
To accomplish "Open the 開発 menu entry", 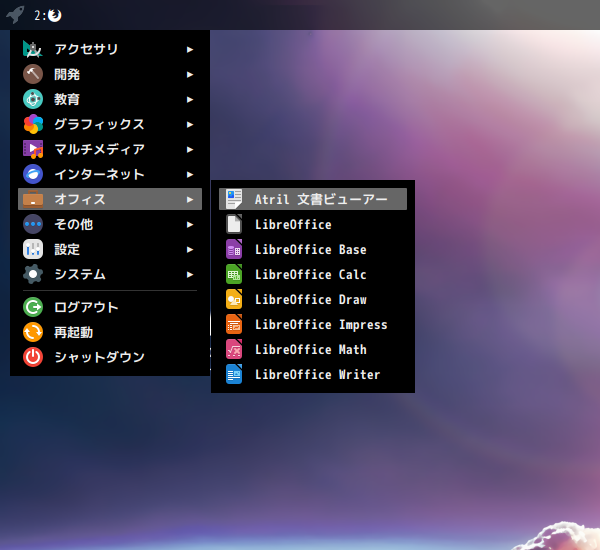I will click(x=110, y=74).
